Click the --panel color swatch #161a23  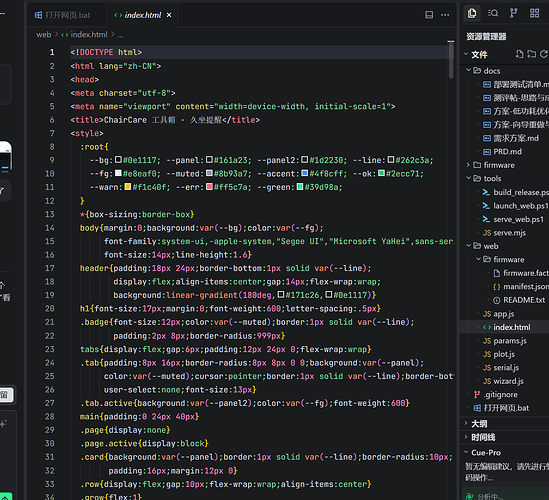click(209, 160)
